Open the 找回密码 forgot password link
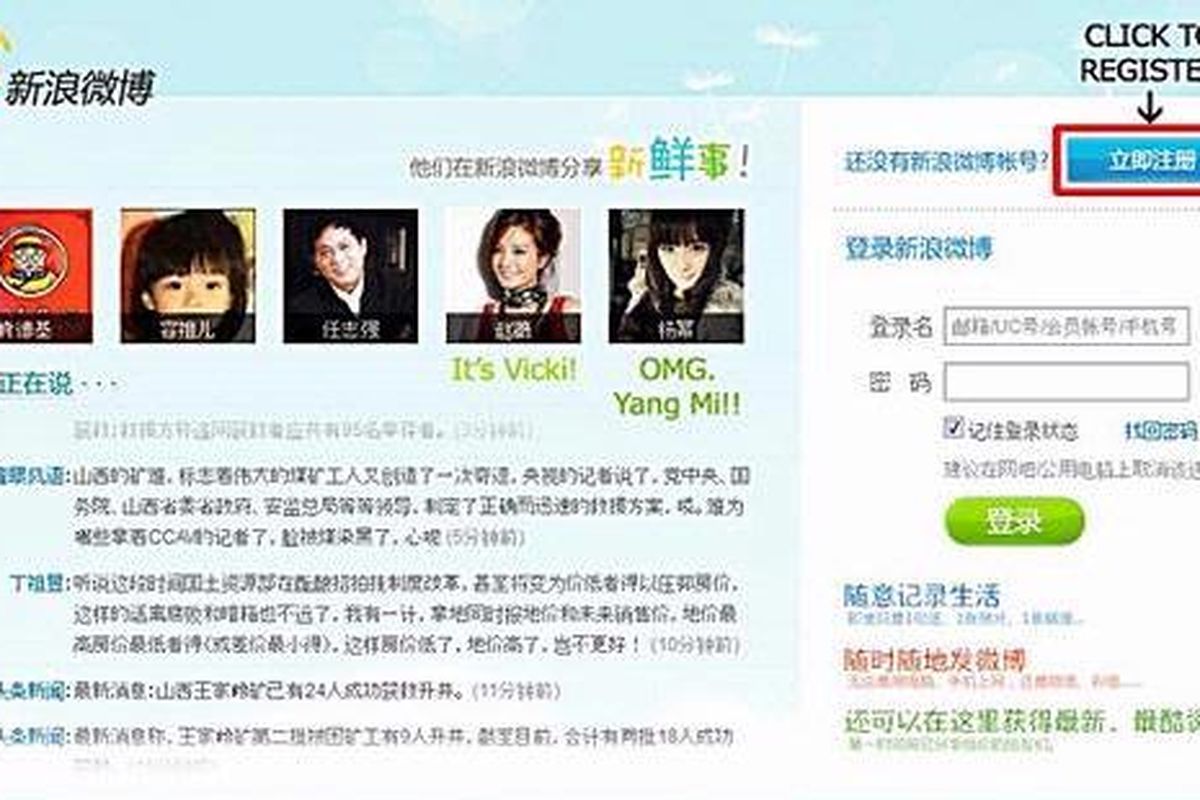Screen dimensions: 1200x800 tap(1162, 430)
